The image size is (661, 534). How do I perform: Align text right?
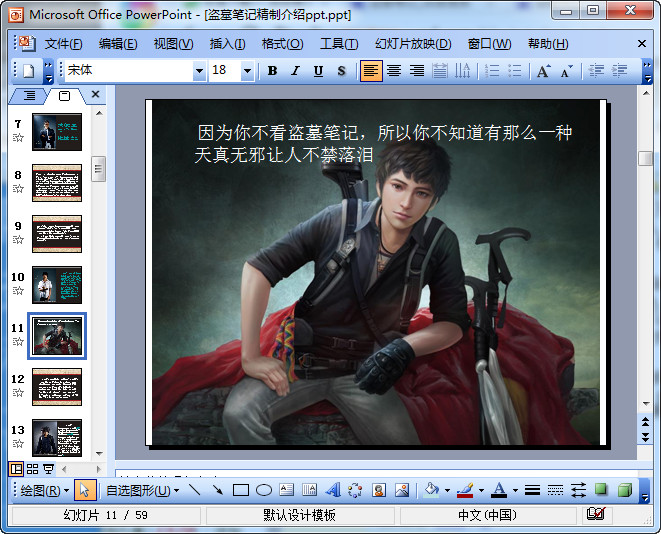[417, 70]
